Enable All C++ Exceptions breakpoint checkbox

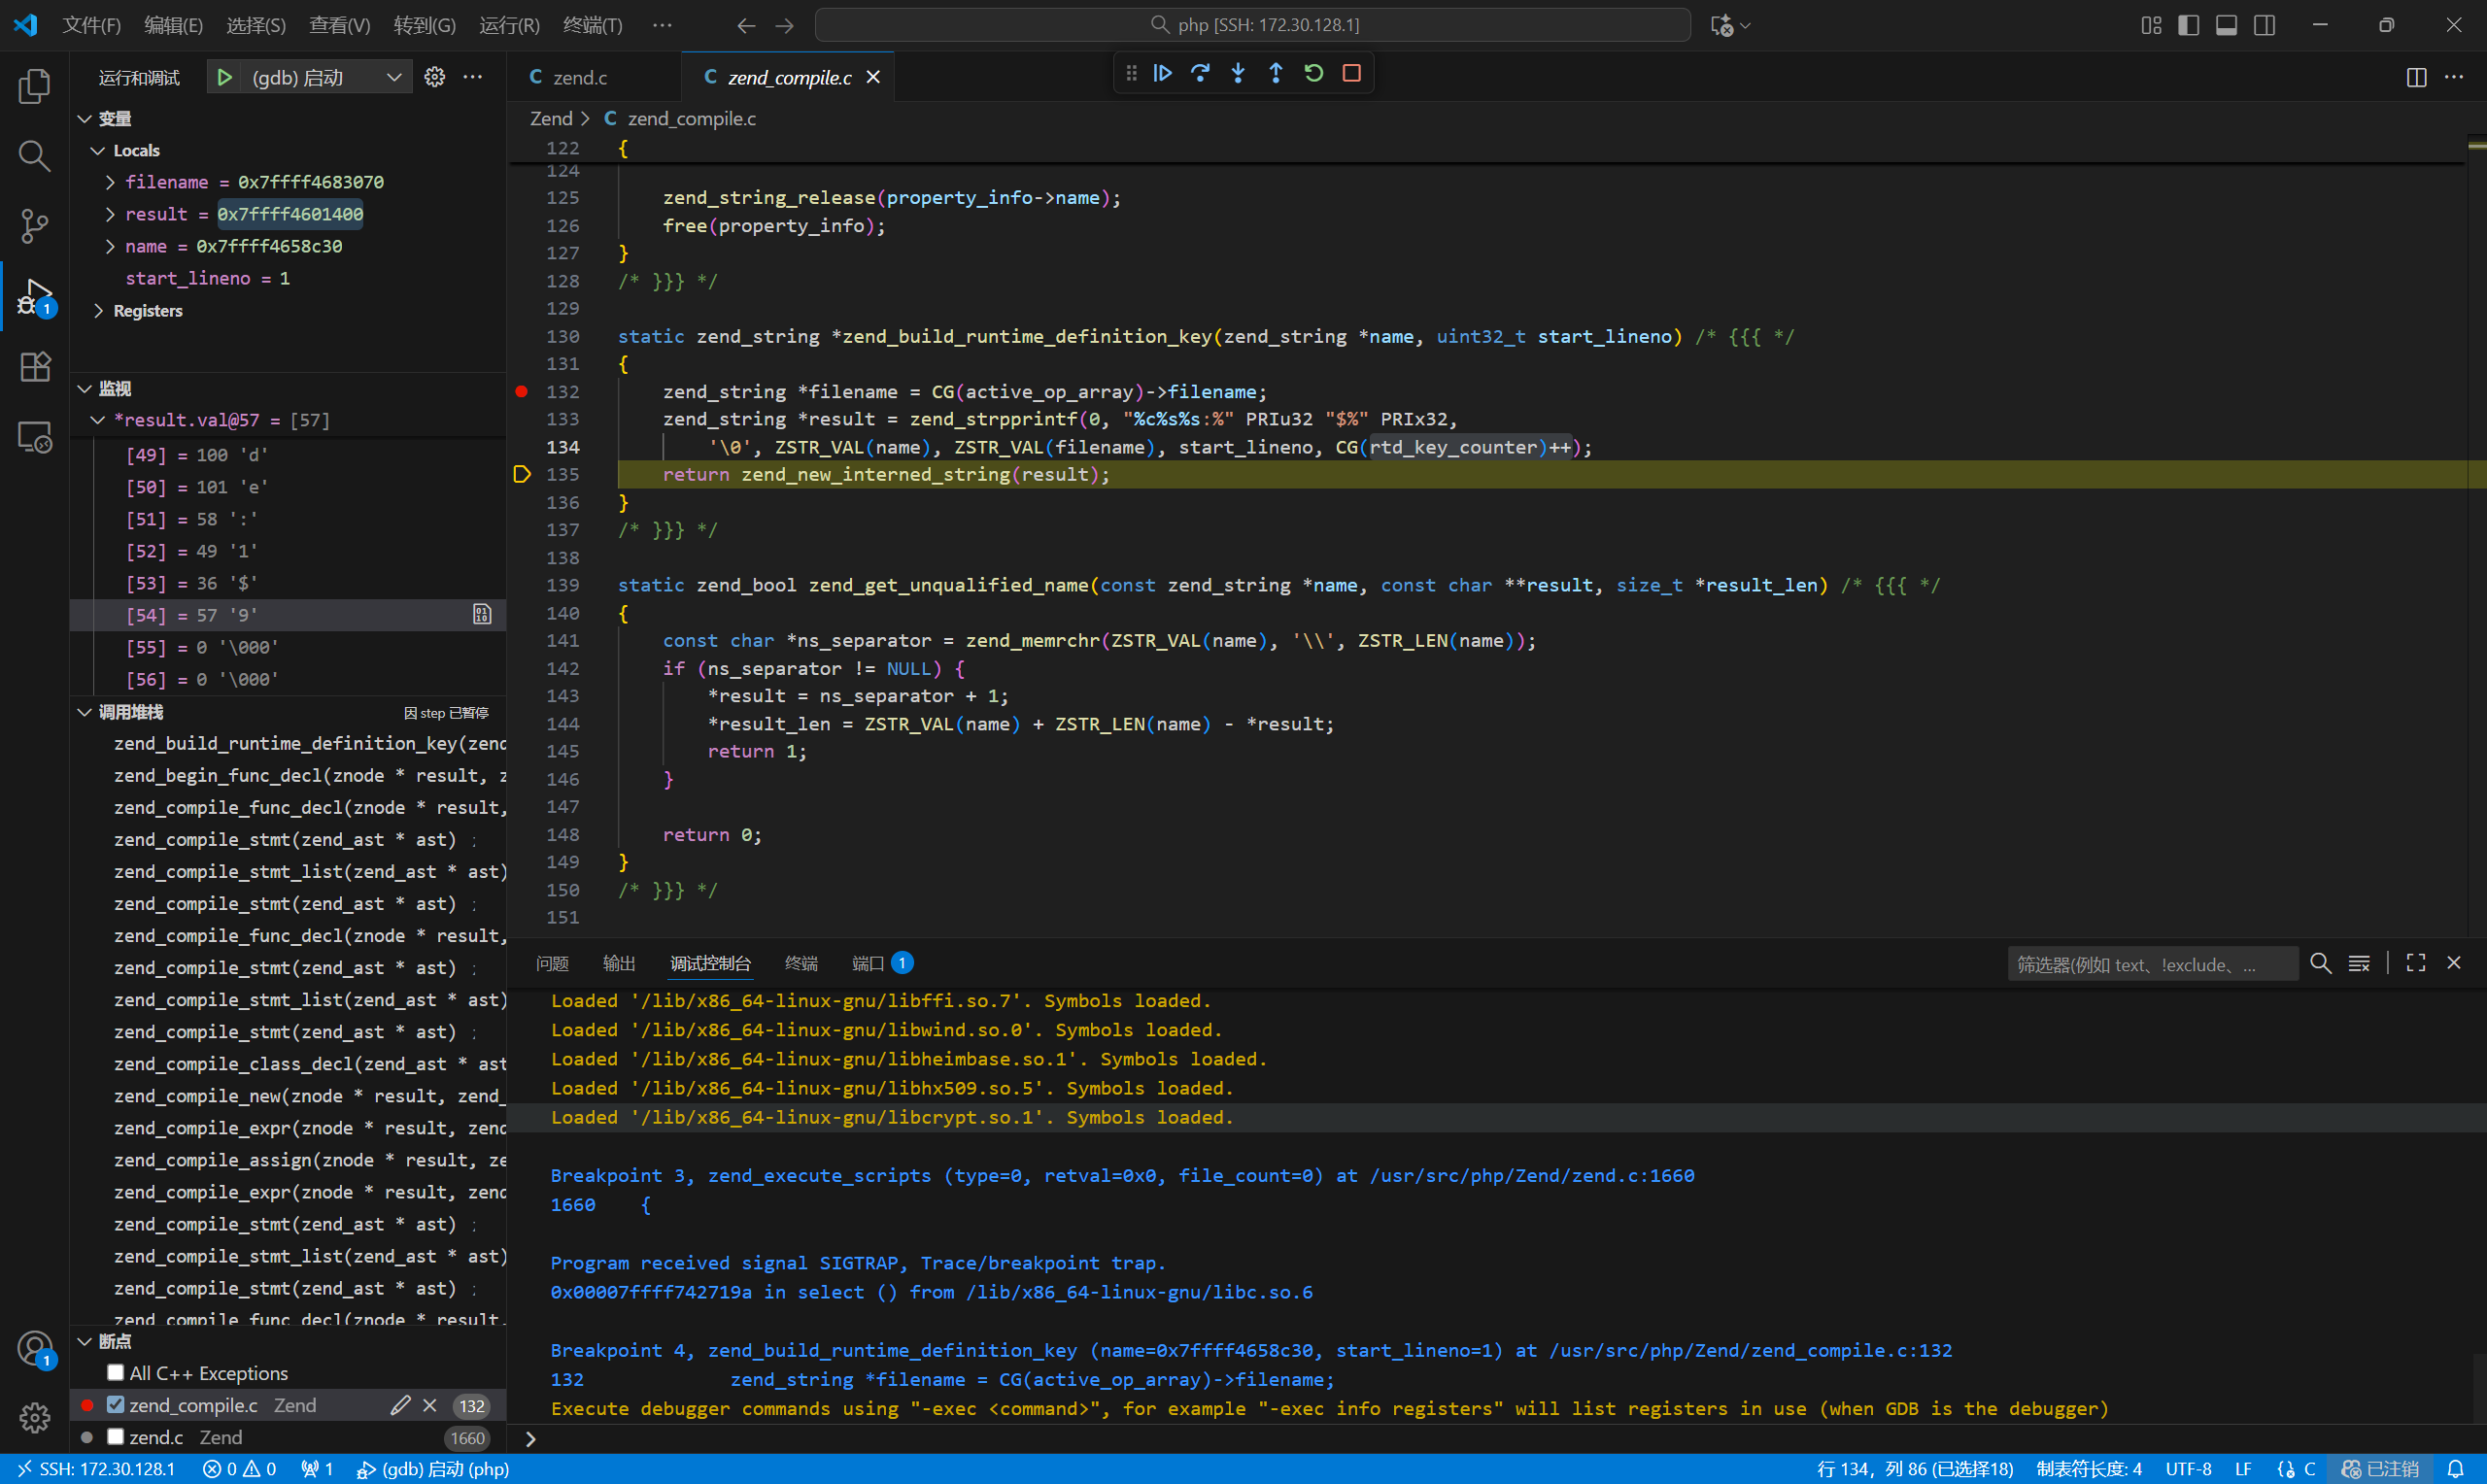coord(116,1372)
